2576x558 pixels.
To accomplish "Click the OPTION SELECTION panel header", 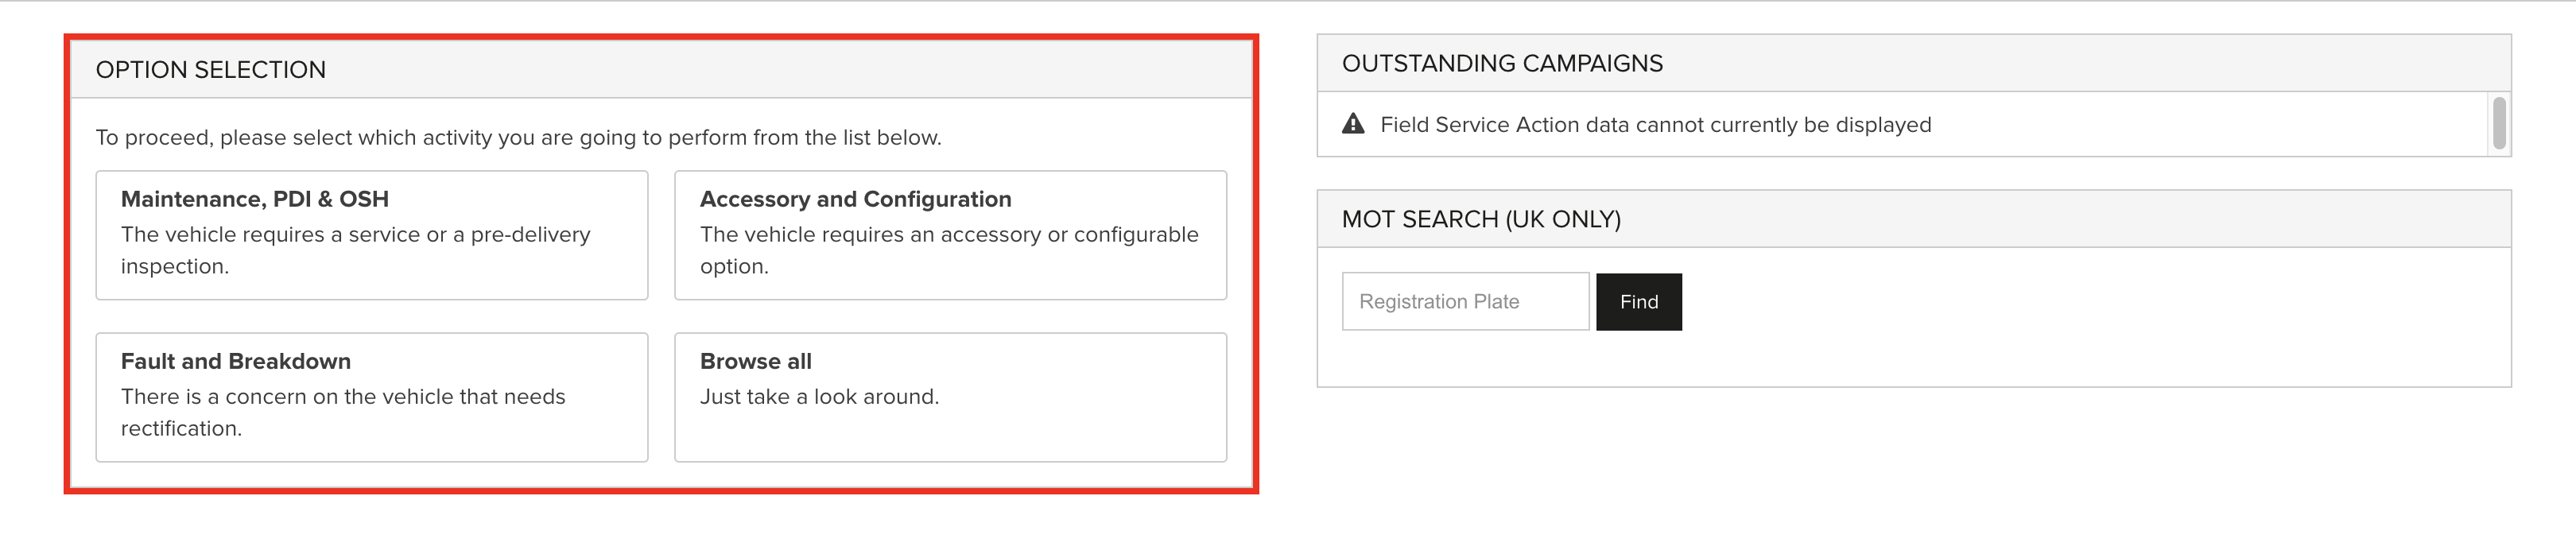I will 661,69.
